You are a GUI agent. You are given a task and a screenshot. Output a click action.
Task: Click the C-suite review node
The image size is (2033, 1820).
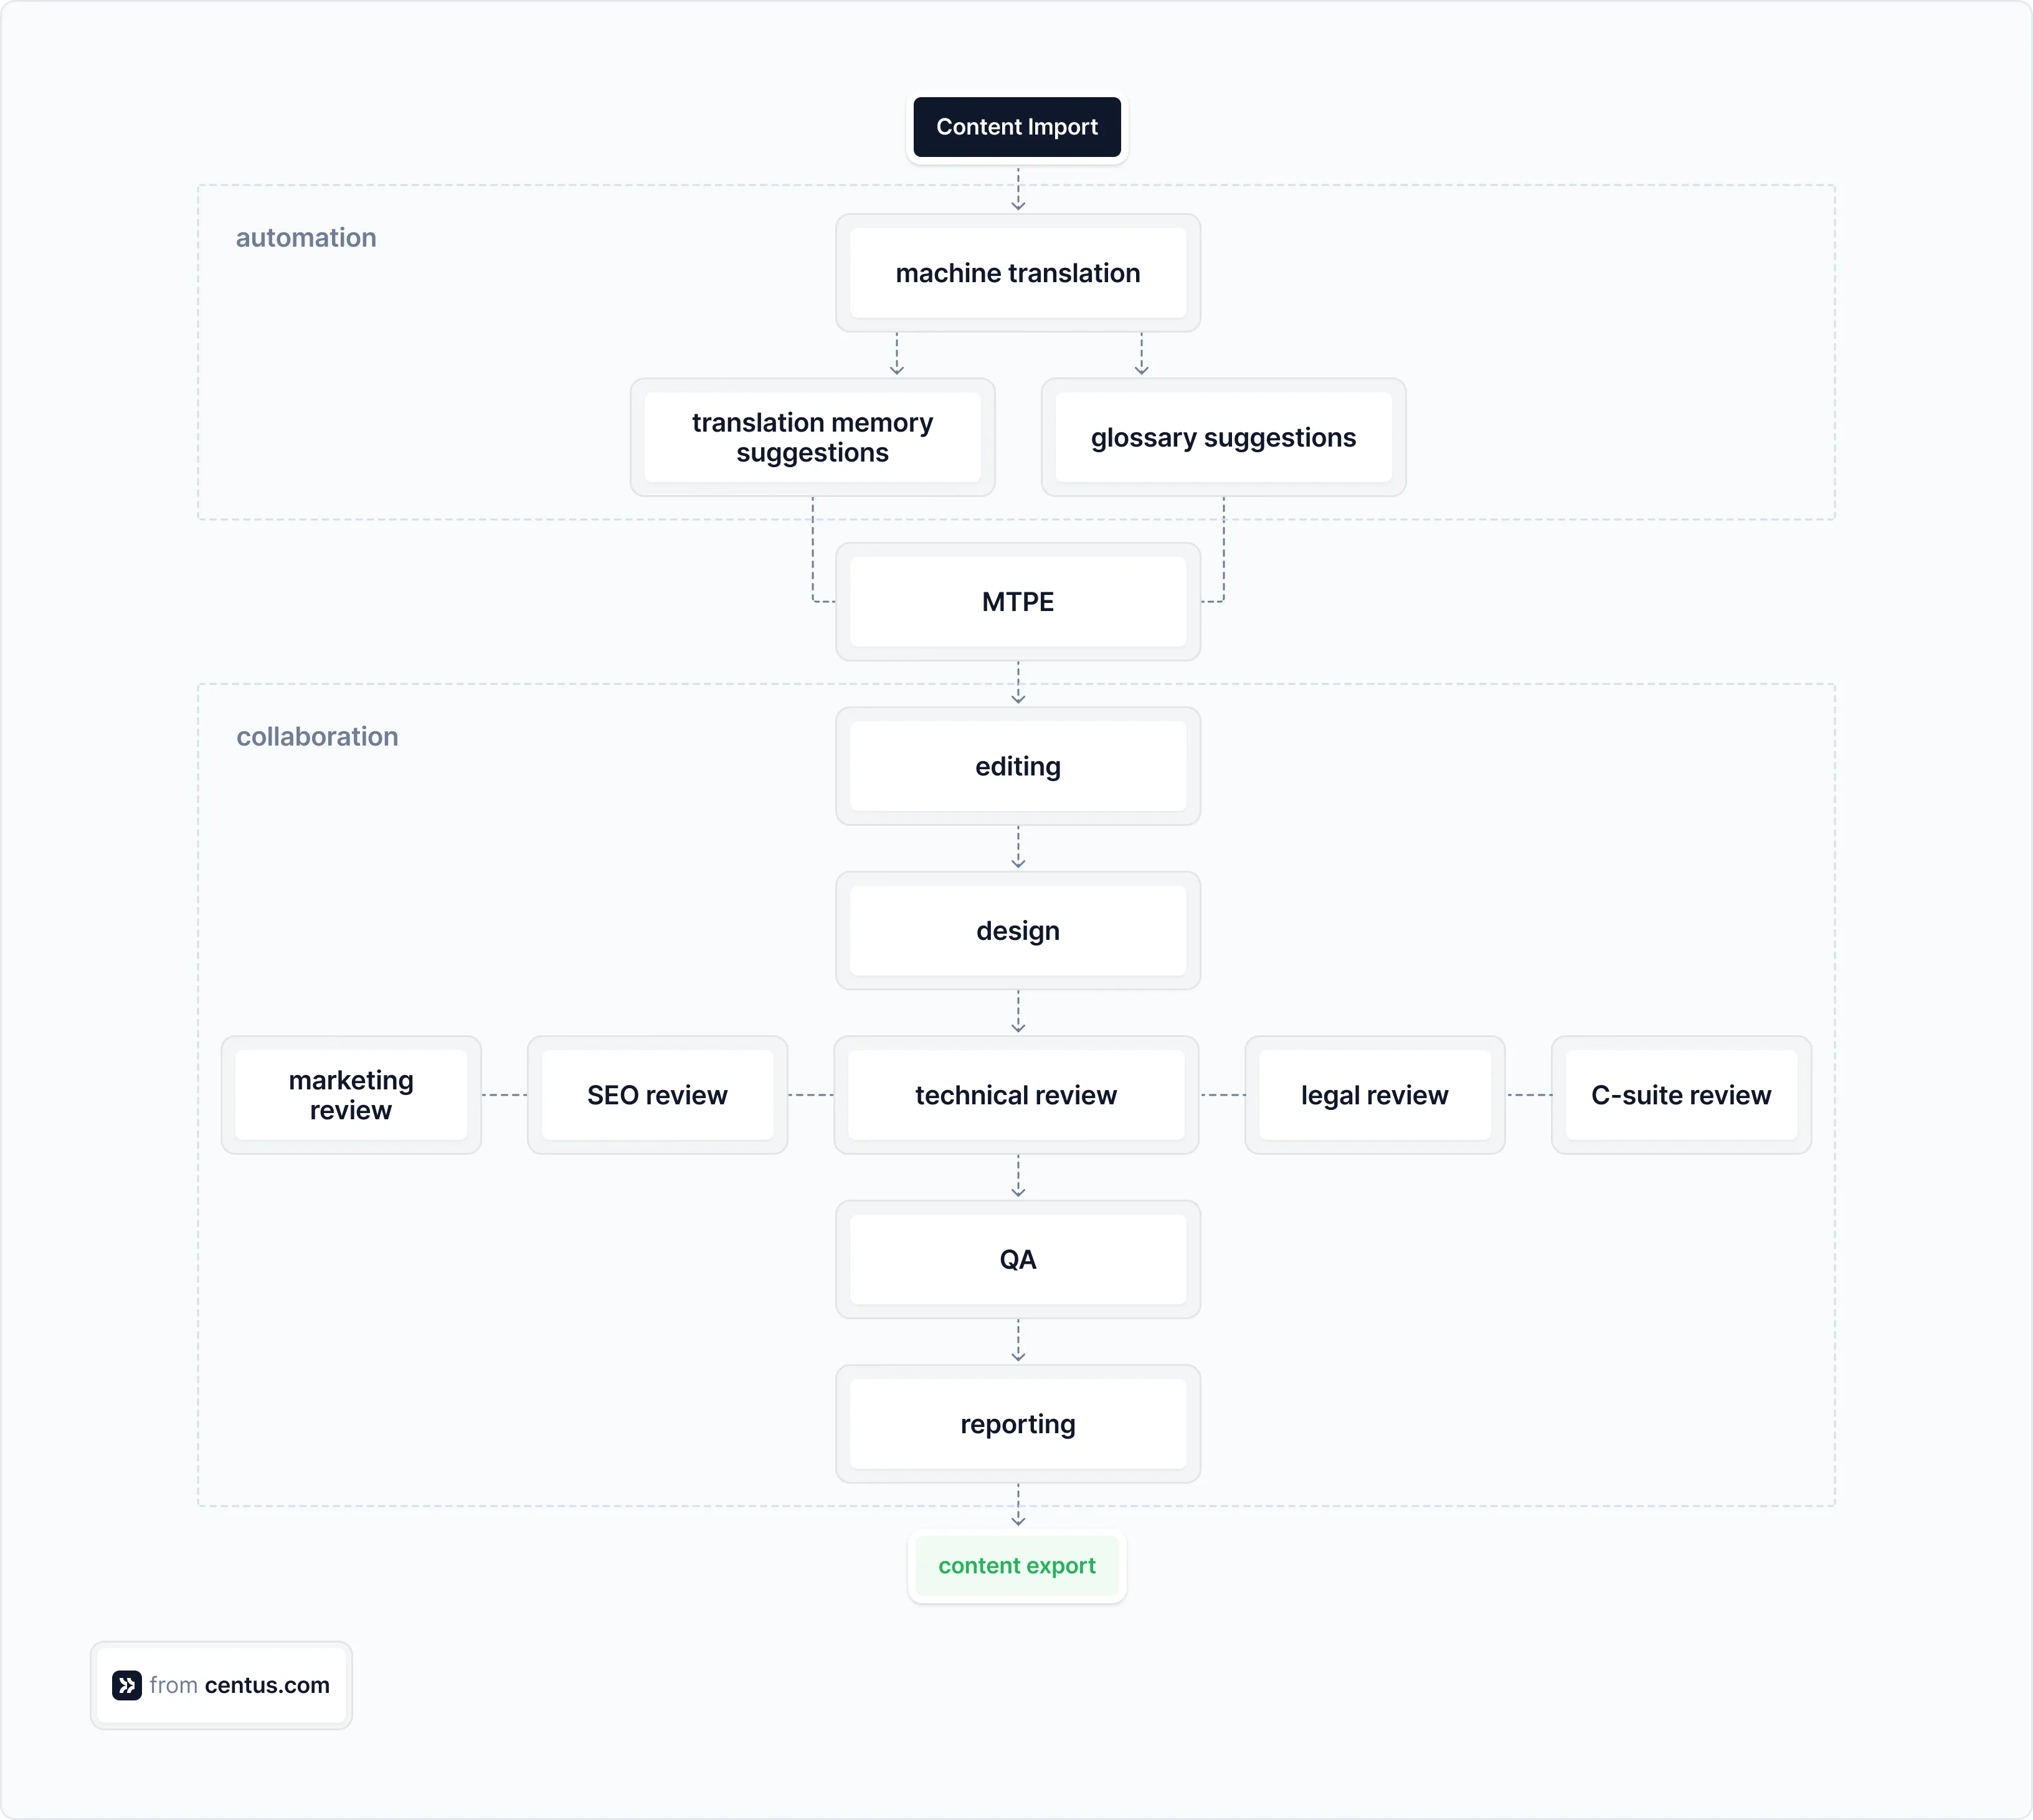click(x=1681, y=1095)
